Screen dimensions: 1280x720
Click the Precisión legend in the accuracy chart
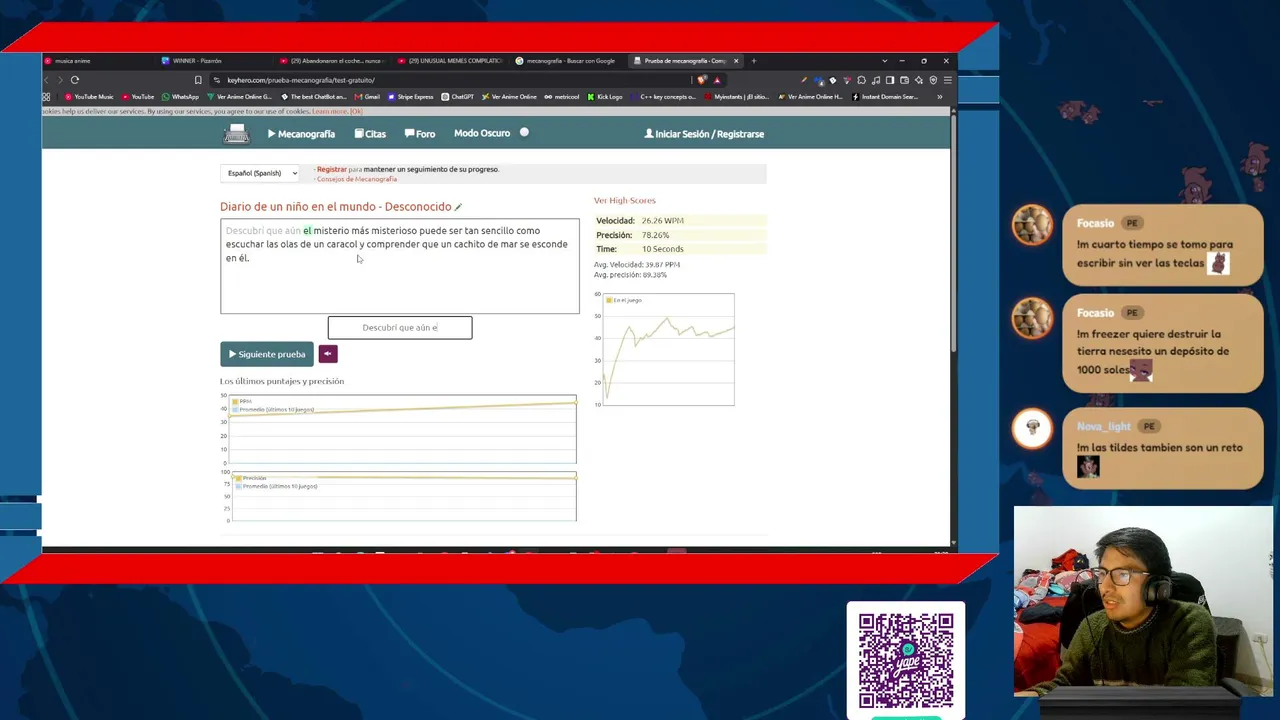click(x=250, y=478)
